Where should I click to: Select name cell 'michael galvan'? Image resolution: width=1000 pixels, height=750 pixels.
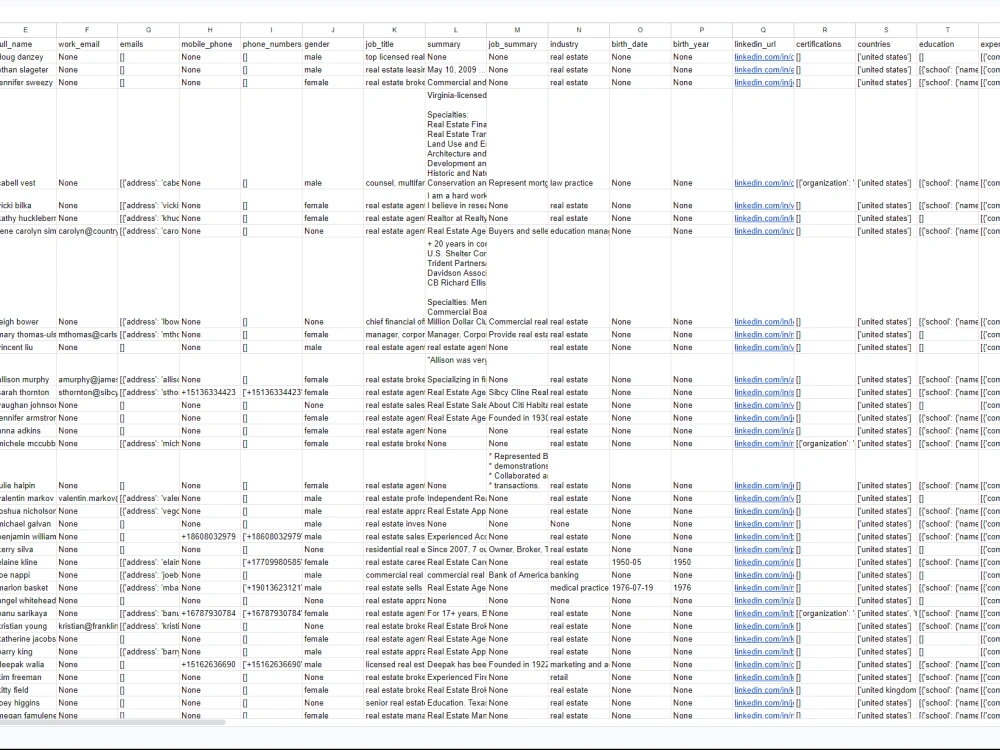click(x=28, y=524)
